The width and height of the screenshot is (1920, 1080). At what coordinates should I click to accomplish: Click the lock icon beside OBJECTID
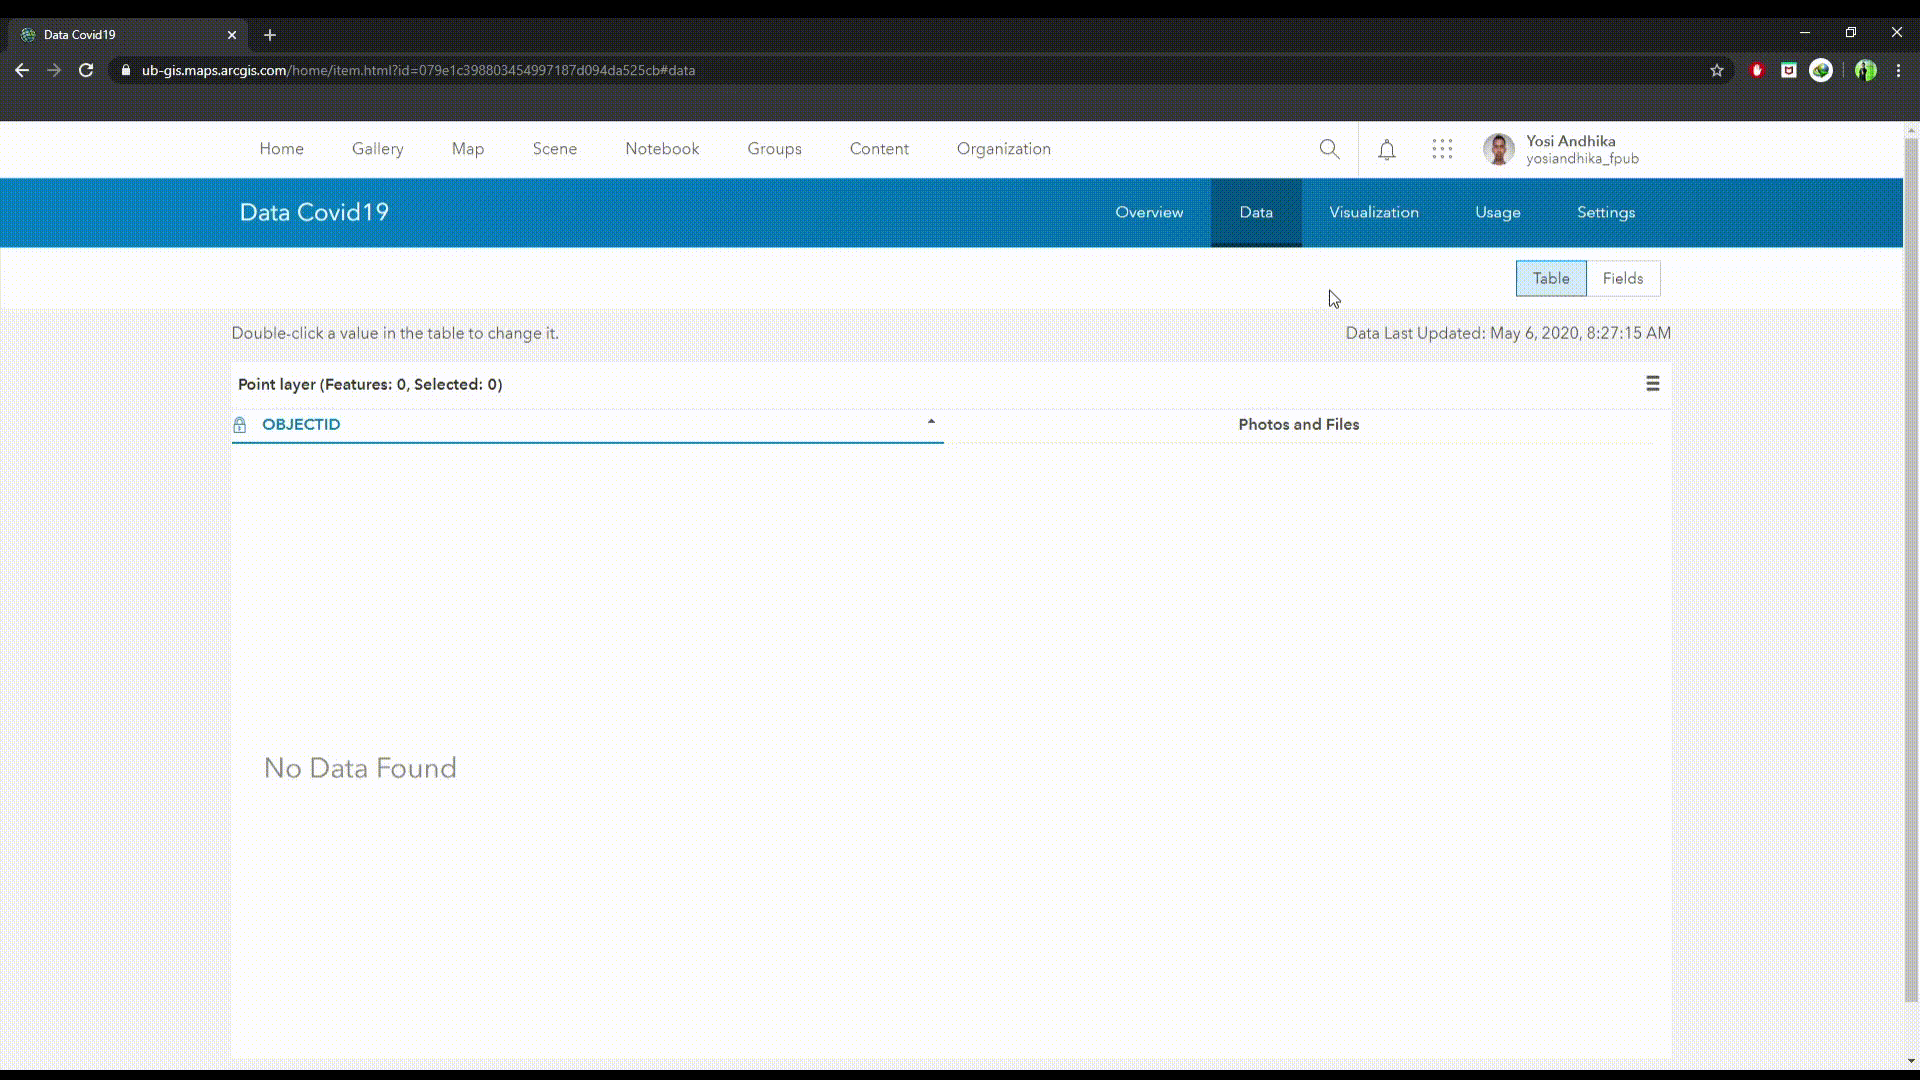(240, 425)
